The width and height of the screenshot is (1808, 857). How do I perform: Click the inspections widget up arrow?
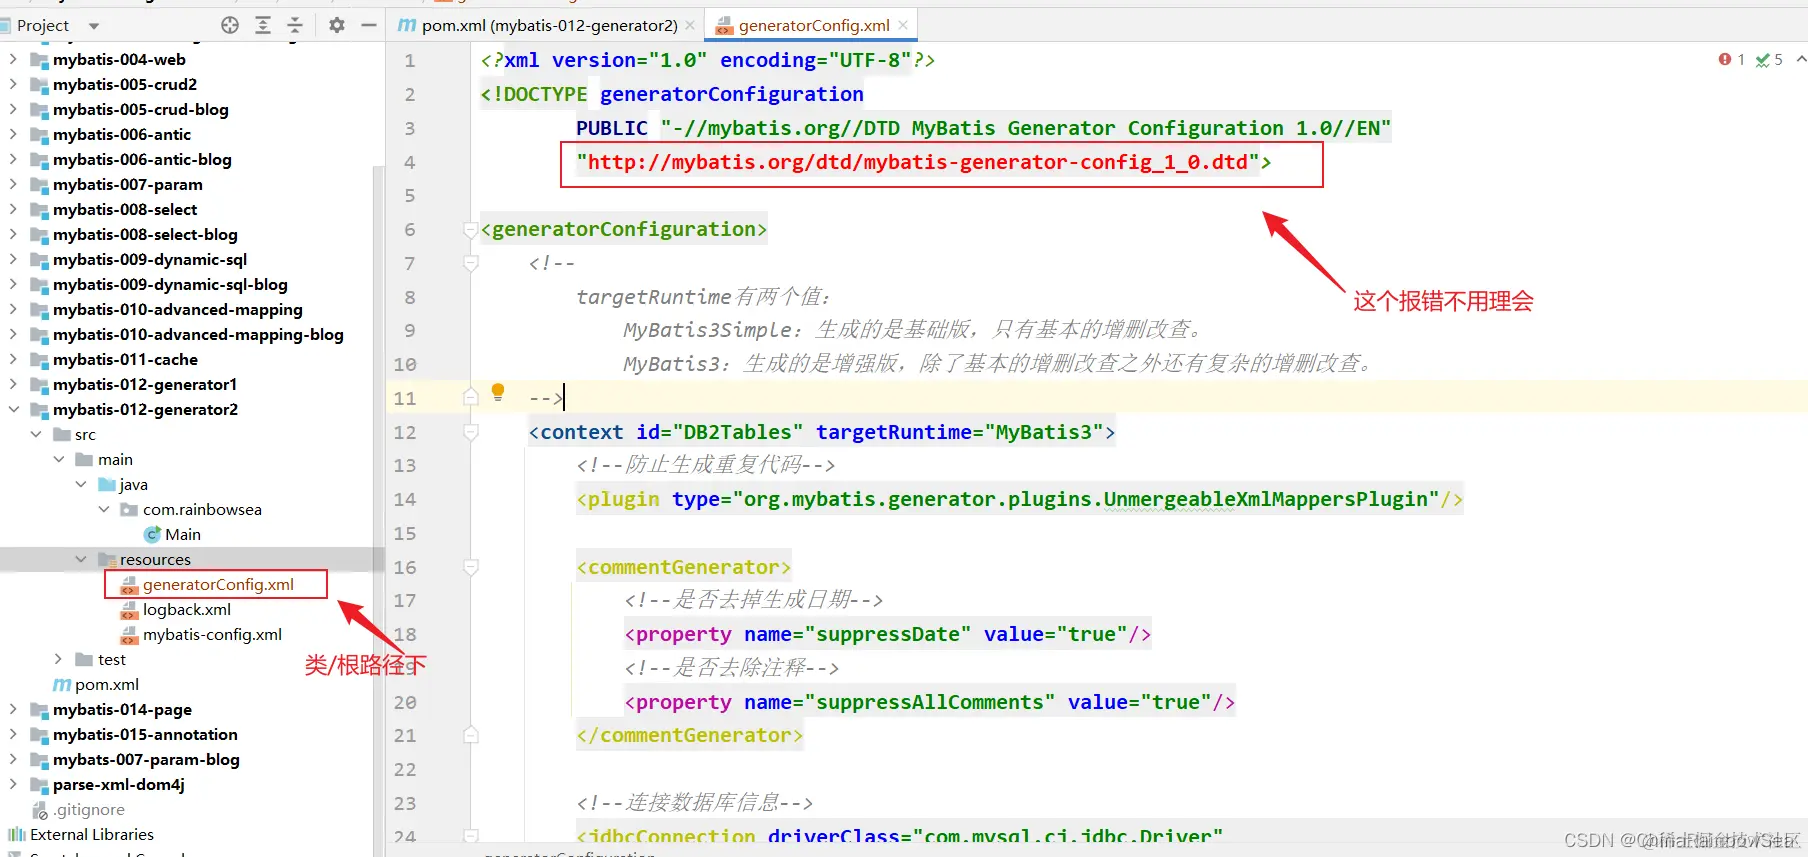coord(1801,60)
